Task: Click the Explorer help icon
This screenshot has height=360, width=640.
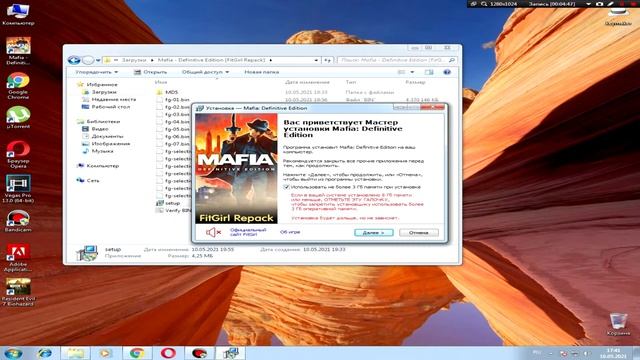Action: coord(447,72)
